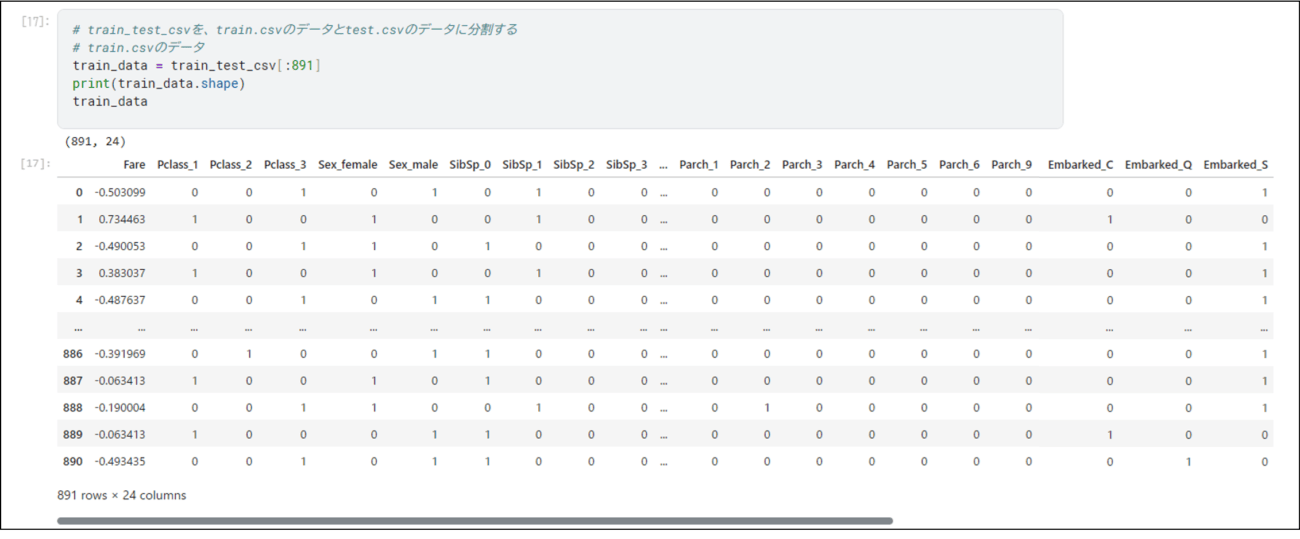Click Fare value -0.487637

pyautogui.click(x=120, y=300)
